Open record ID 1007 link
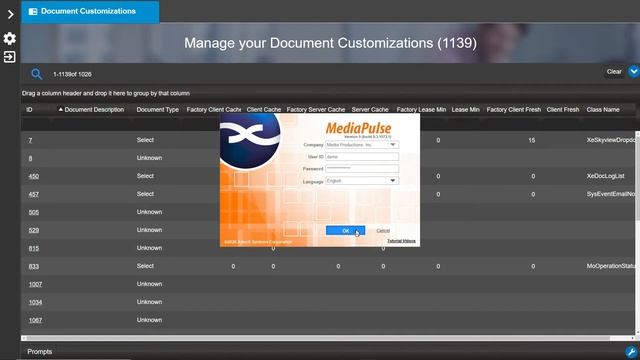This screenshot has width=640, height=360. pyautogui.click(x=36, y=284)
